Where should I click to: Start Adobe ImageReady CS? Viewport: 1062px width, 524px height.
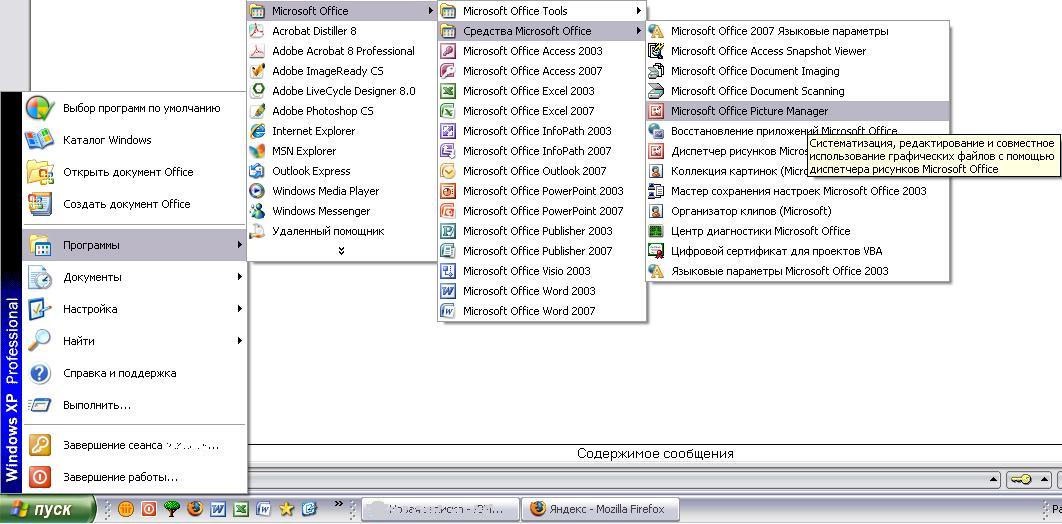[x=341, y=71]
